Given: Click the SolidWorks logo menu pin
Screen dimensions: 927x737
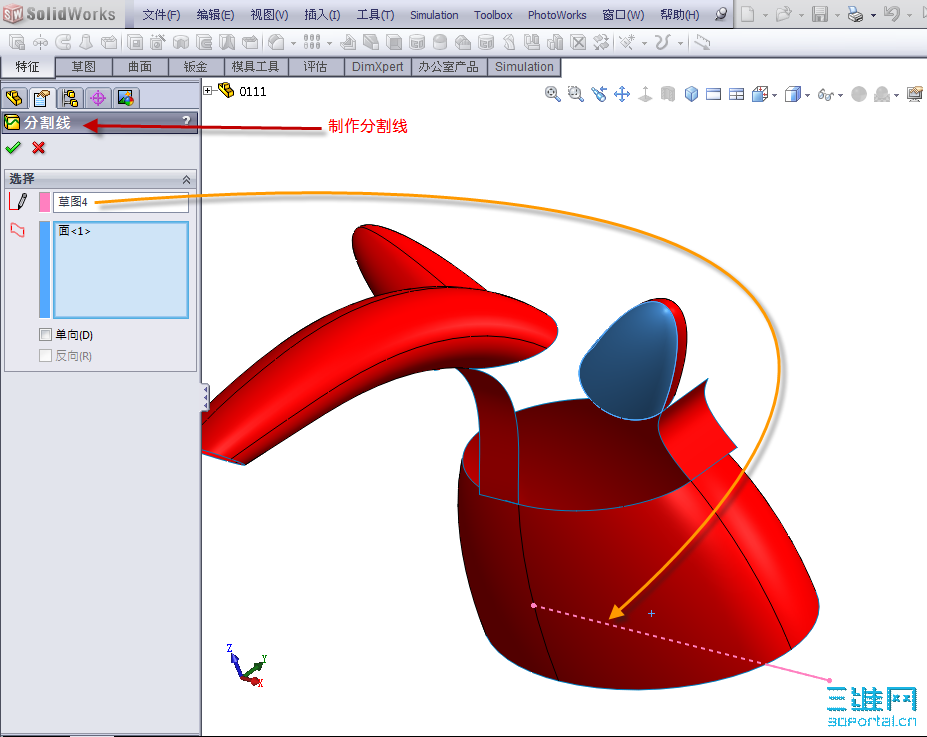Looking at the screenshot, I should point(721,14).
